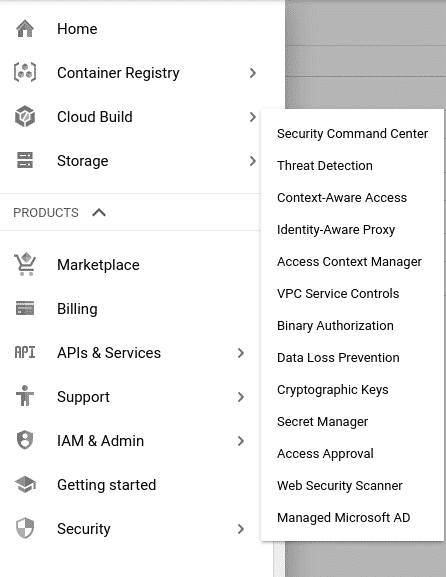Go to Home in navigation
Image resolution: width=446 pixels, height=577 pixels.
(77, 29)
